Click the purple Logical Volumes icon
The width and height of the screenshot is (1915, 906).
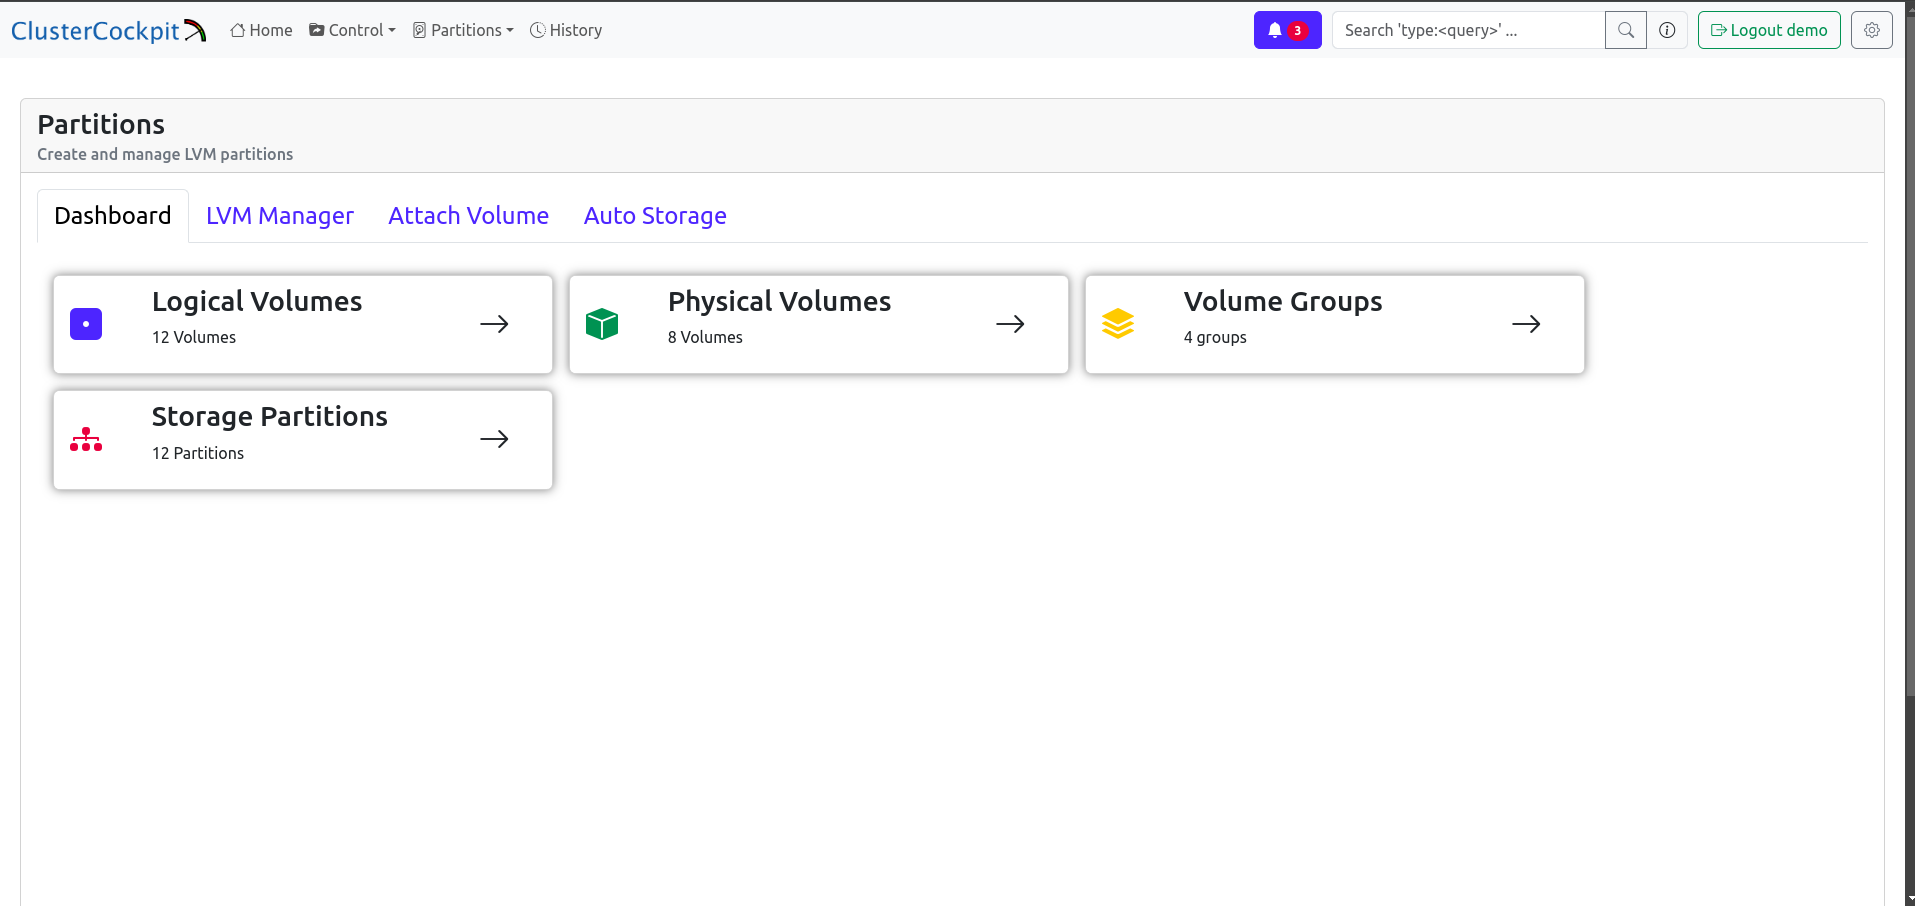(86, 324)
